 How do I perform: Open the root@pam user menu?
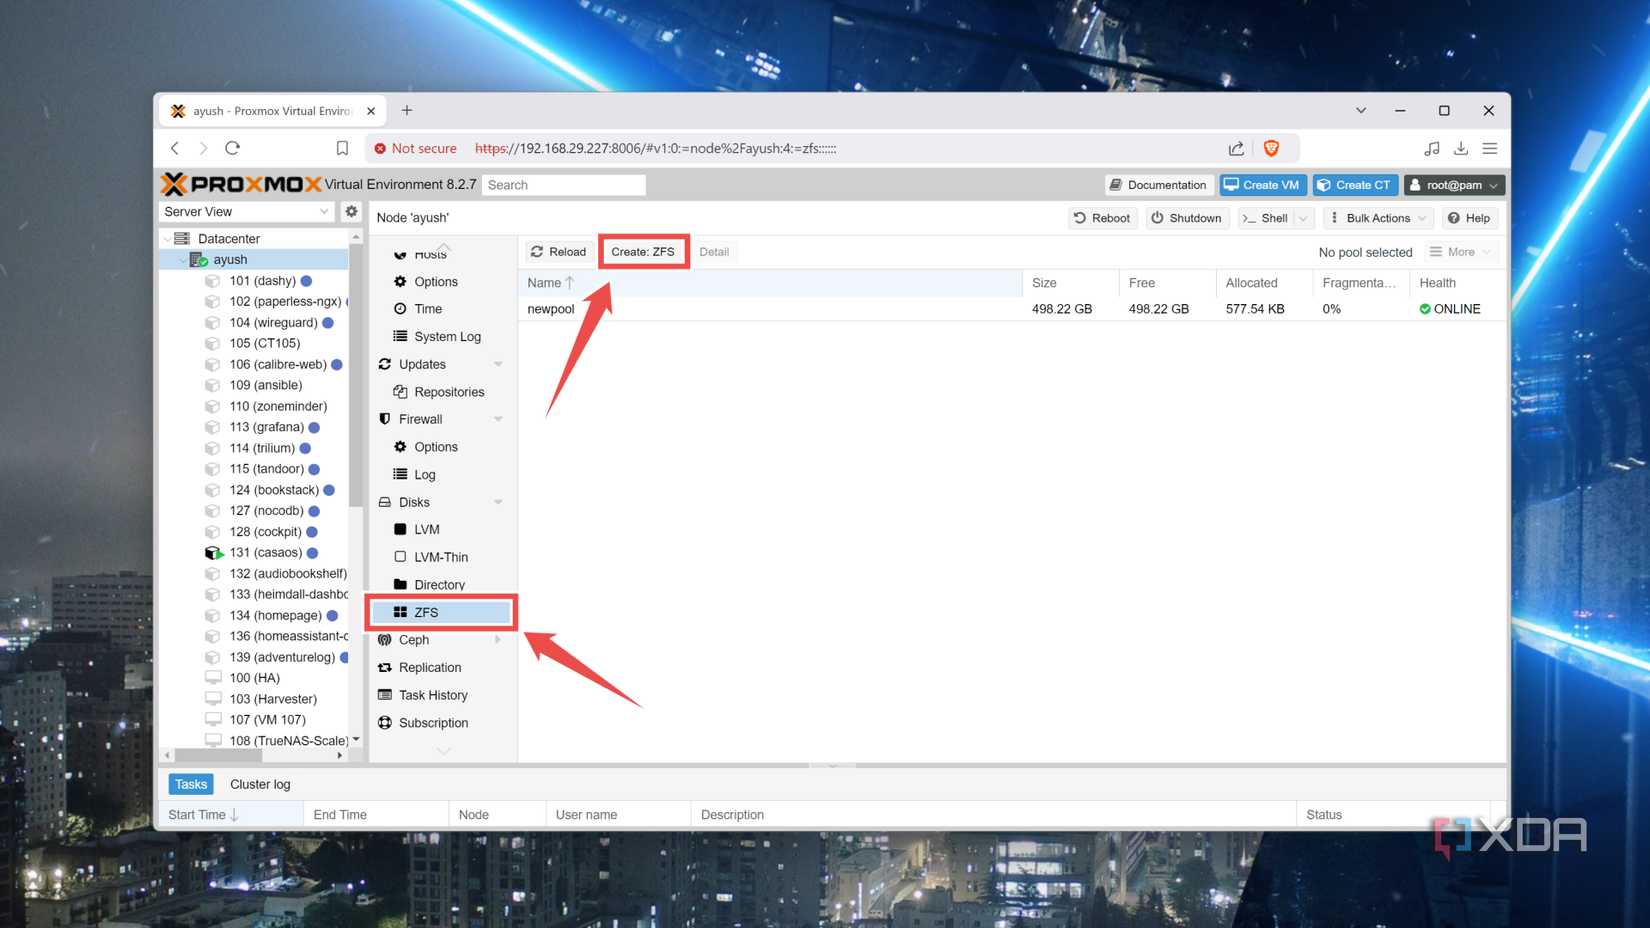1453,184
